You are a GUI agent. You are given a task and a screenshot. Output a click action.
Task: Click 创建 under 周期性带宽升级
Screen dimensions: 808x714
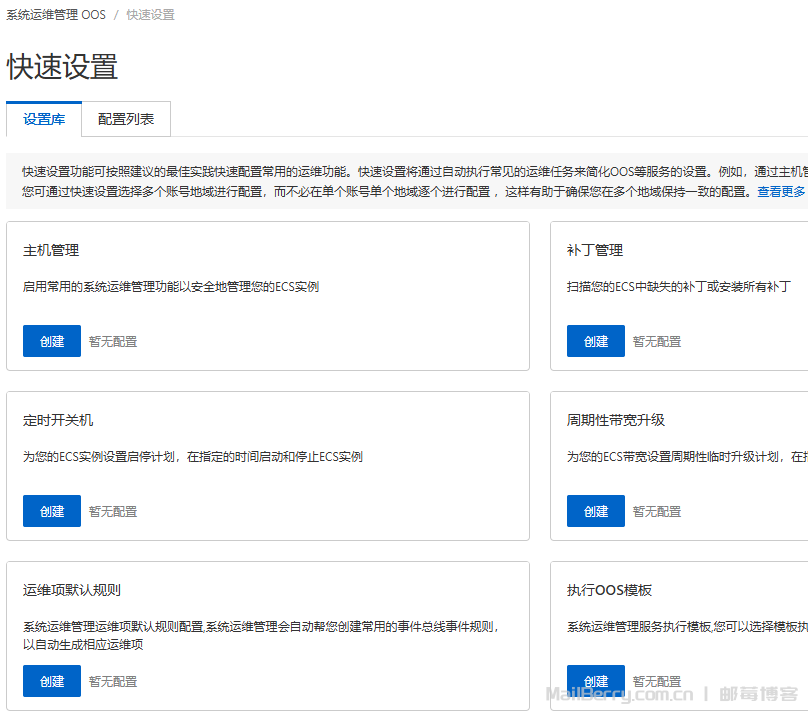tap(596, 511)
